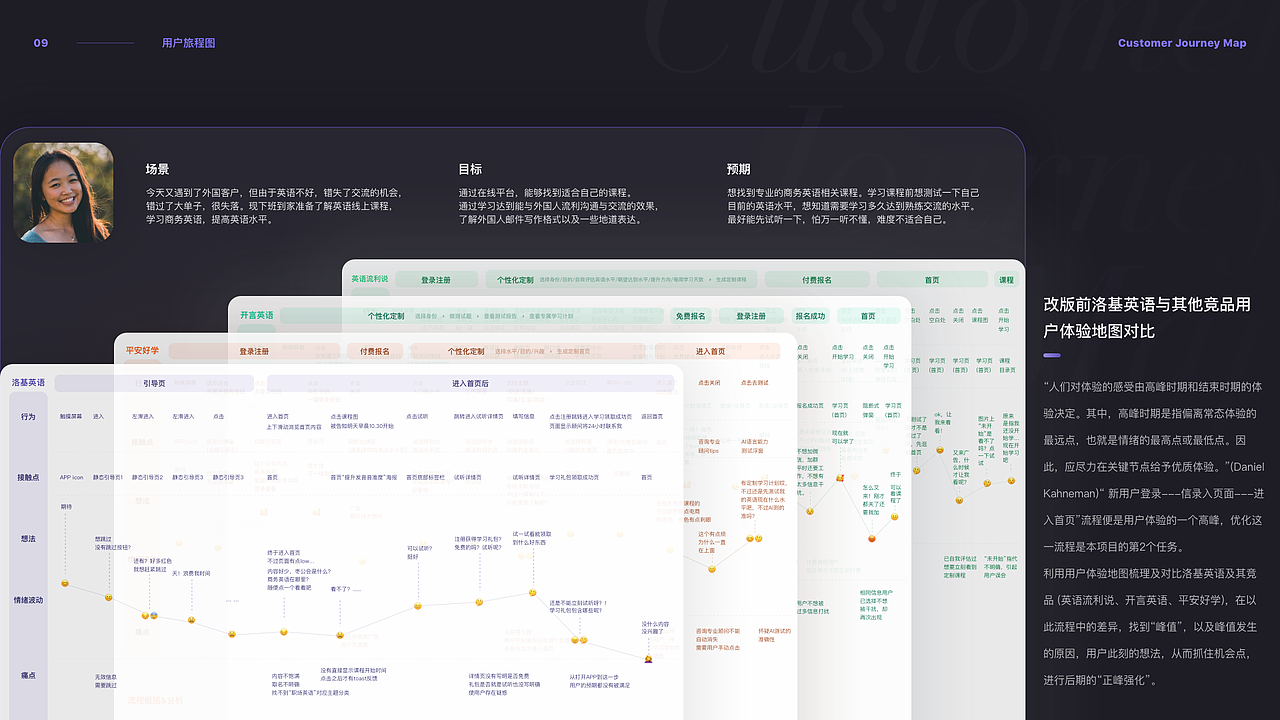
Task: Click the 行为 row label
Action: click(27, 416)
